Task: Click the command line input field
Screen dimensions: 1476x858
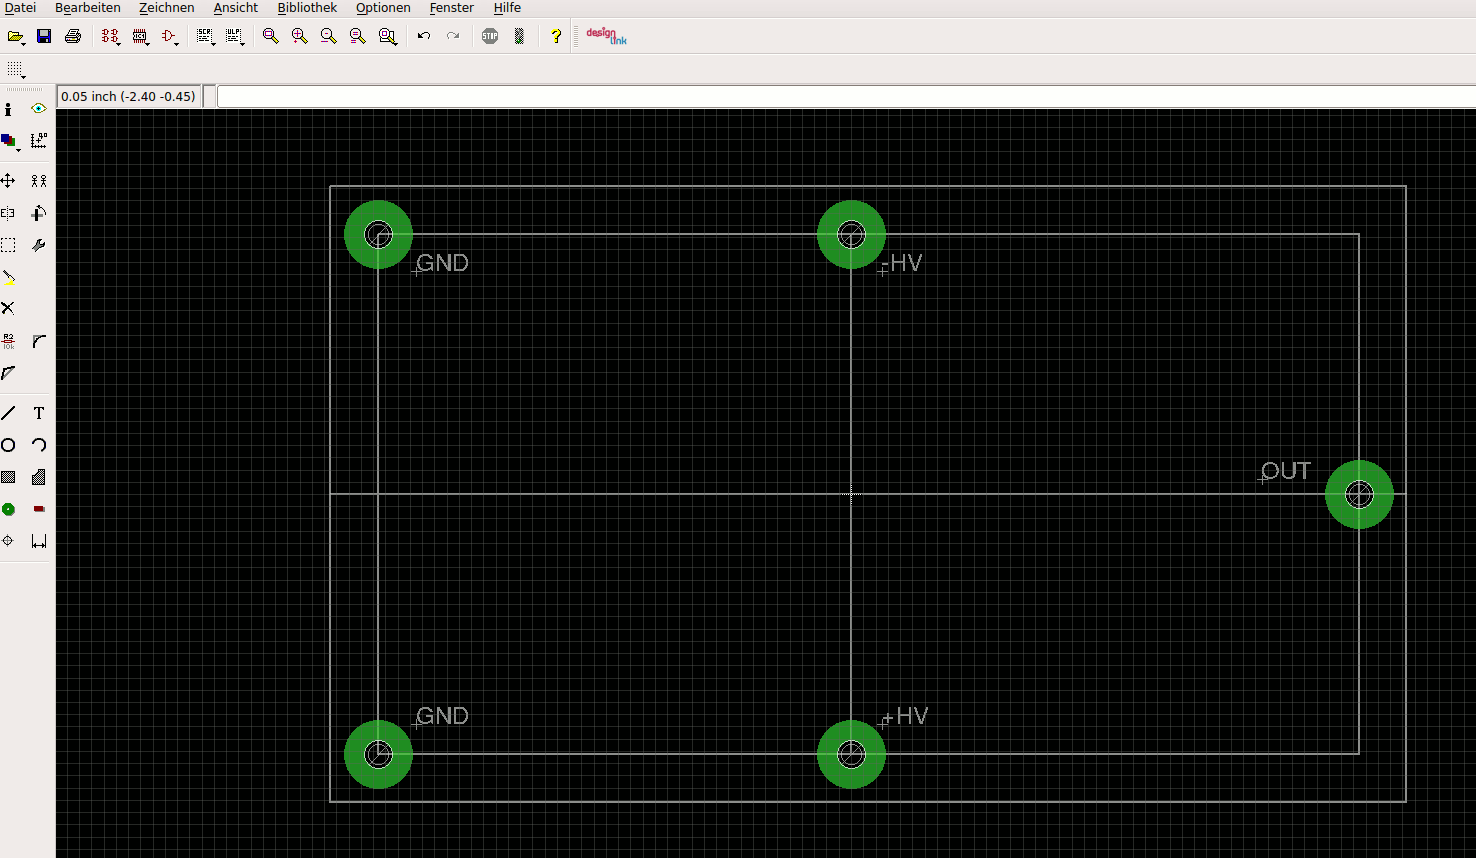Action: 846,96
